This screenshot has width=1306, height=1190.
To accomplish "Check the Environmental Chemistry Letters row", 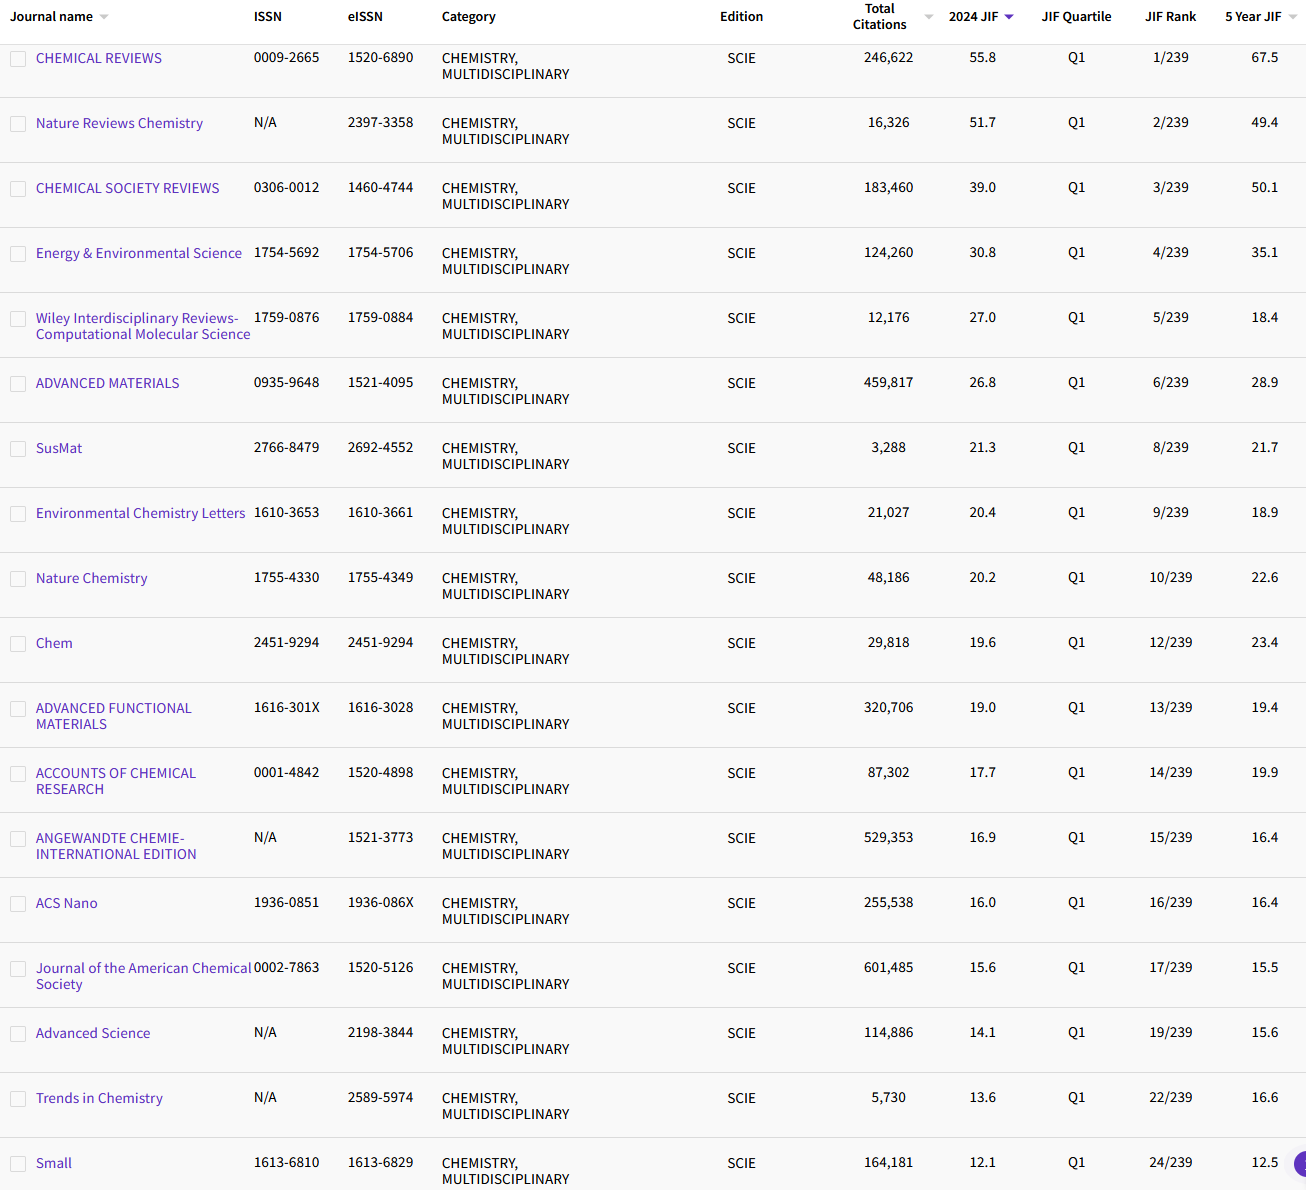I will pos(17,513).
